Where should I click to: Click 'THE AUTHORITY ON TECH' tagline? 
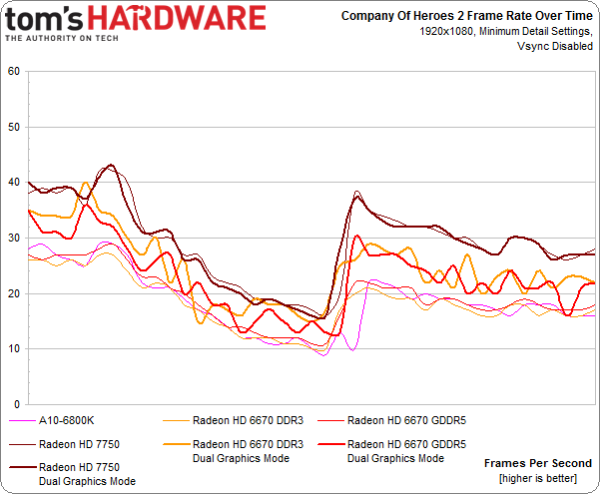coord(62,38)
